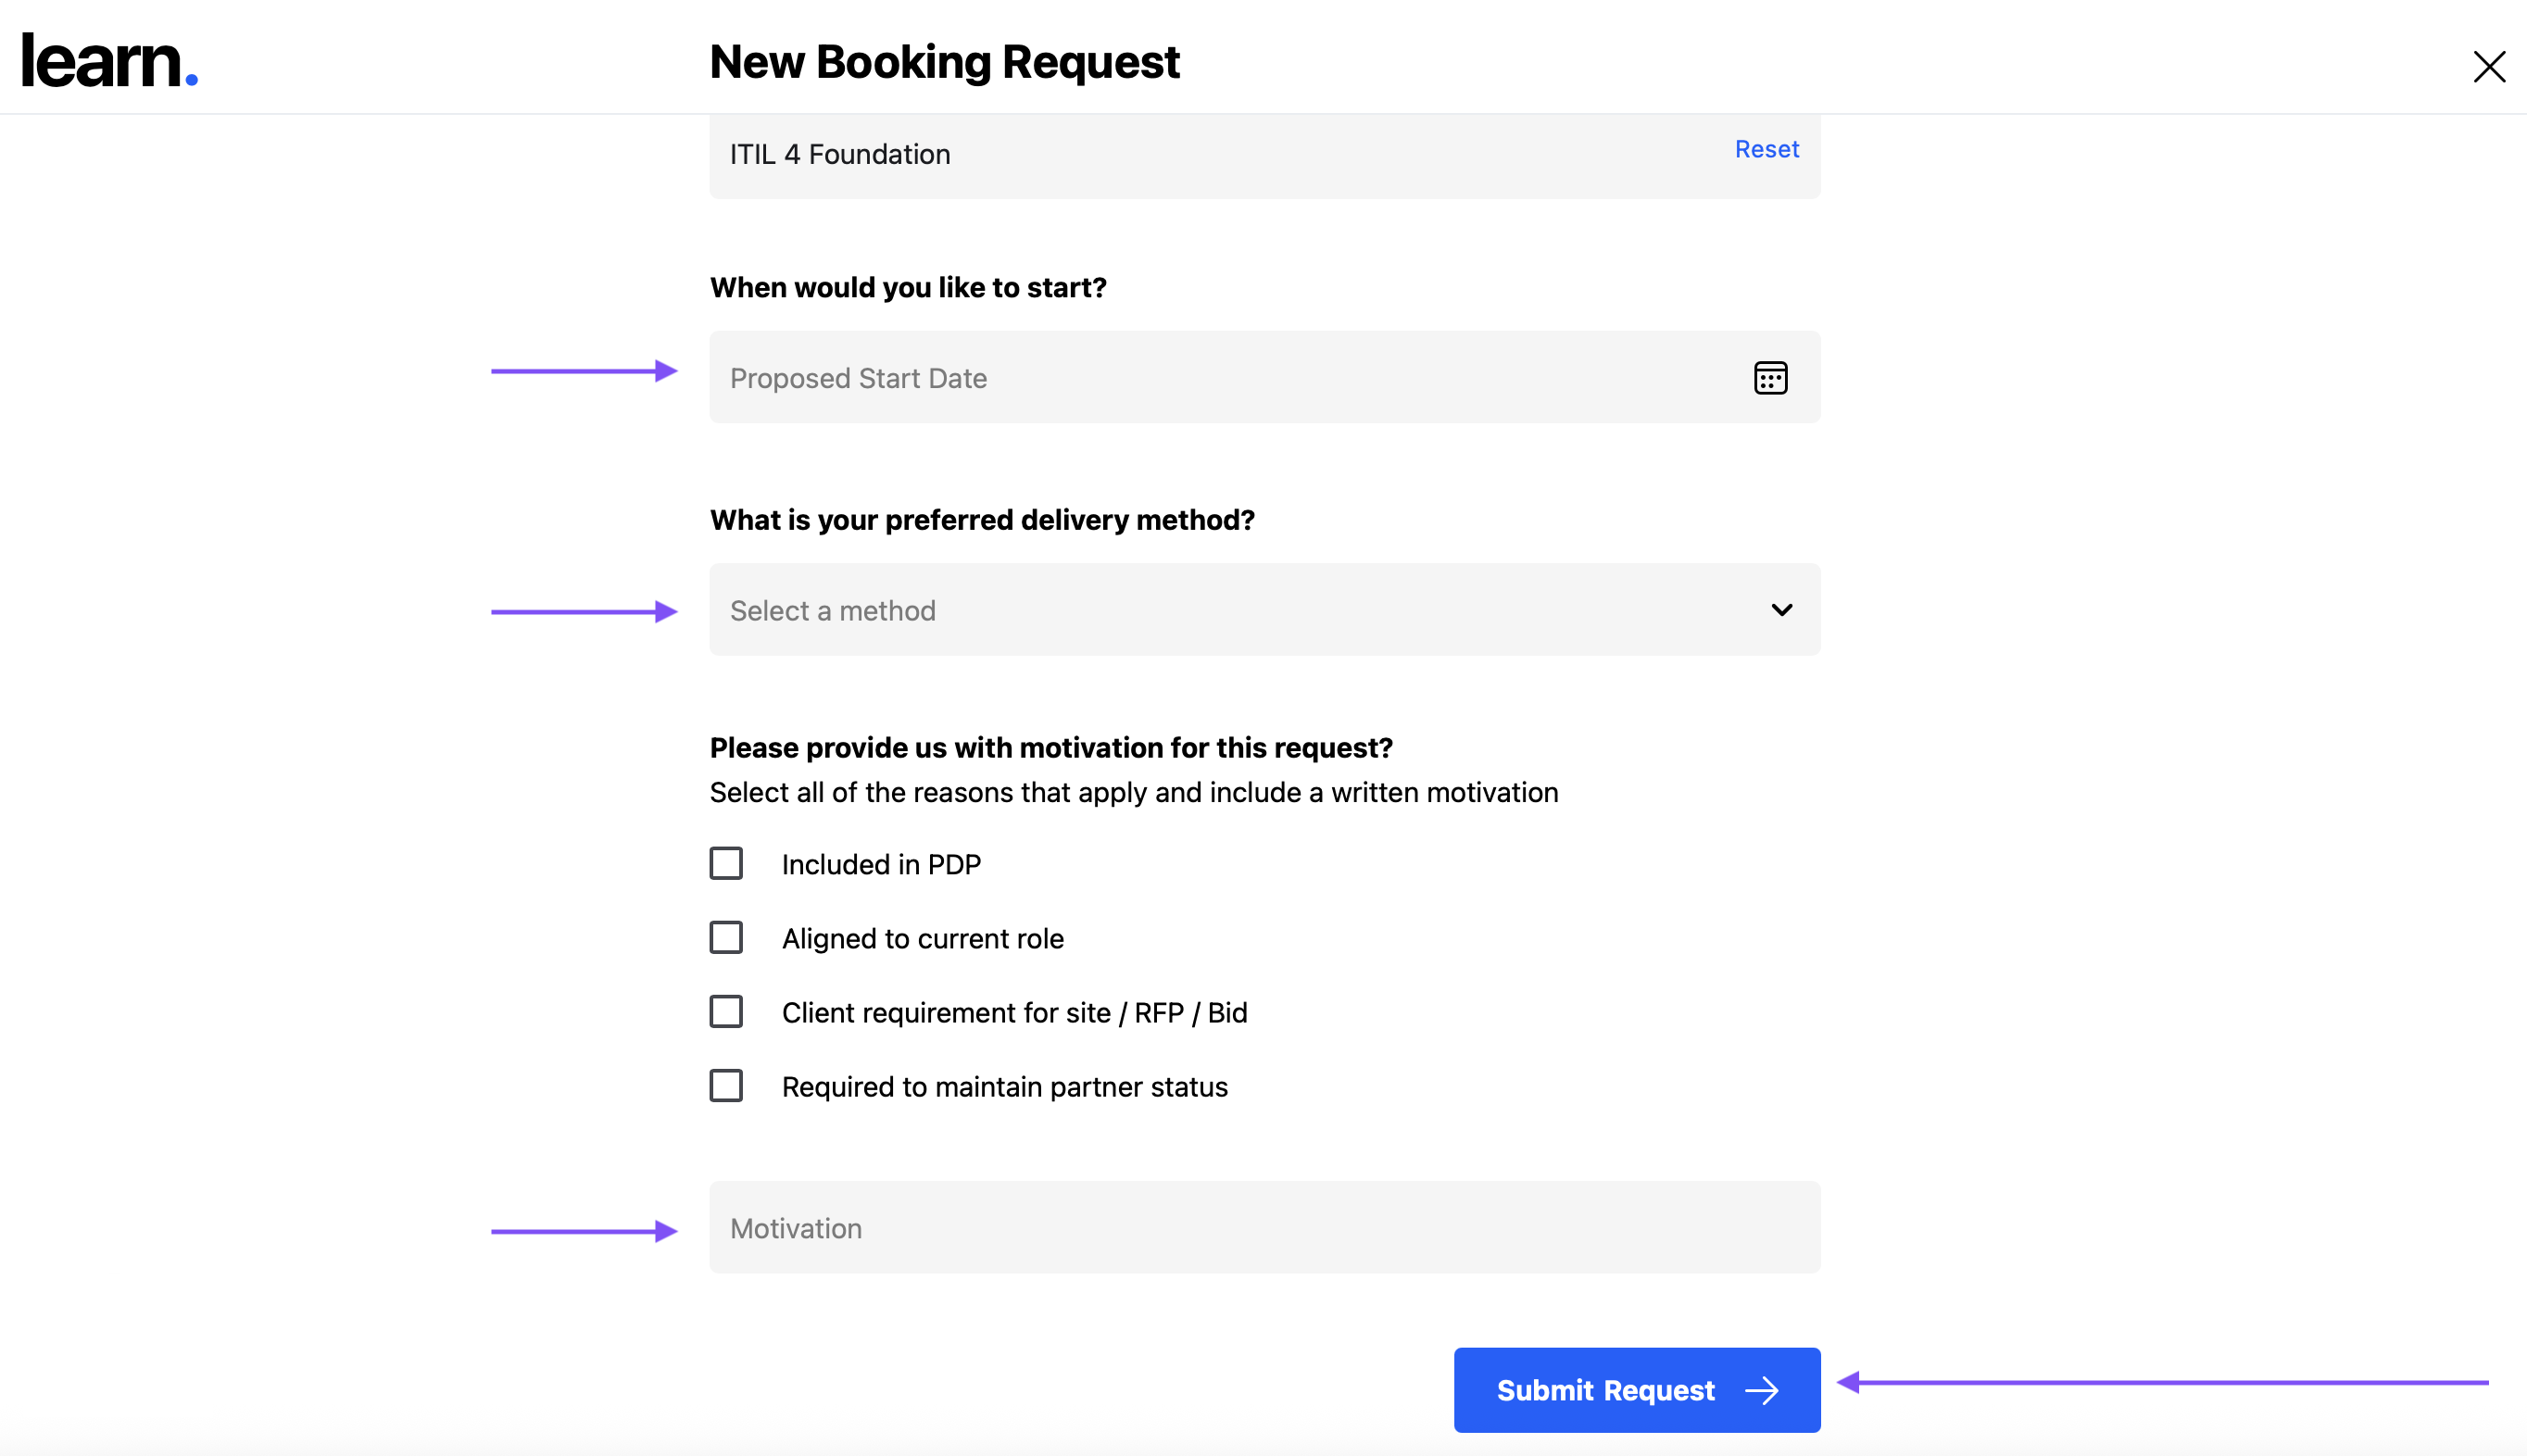Click the Client requirement for site label
The image size is (2527, 1456).
point(1014,1012)
